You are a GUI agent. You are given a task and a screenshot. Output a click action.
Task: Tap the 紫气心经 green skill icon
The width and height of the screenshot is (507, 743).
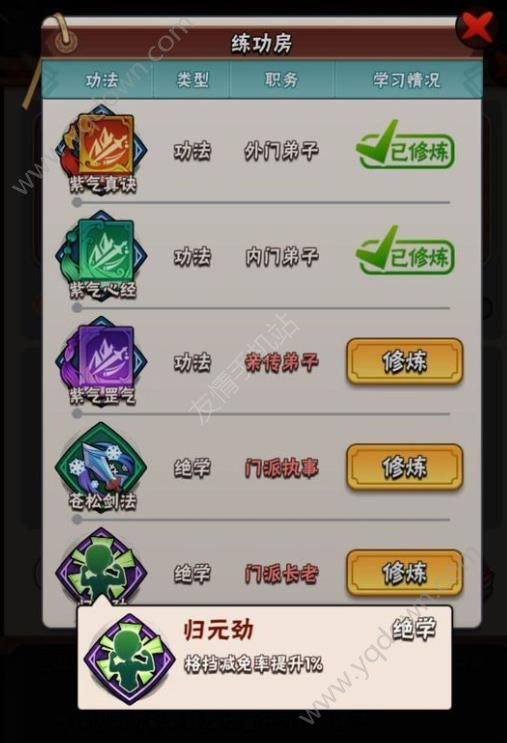(x=101, y=254)
